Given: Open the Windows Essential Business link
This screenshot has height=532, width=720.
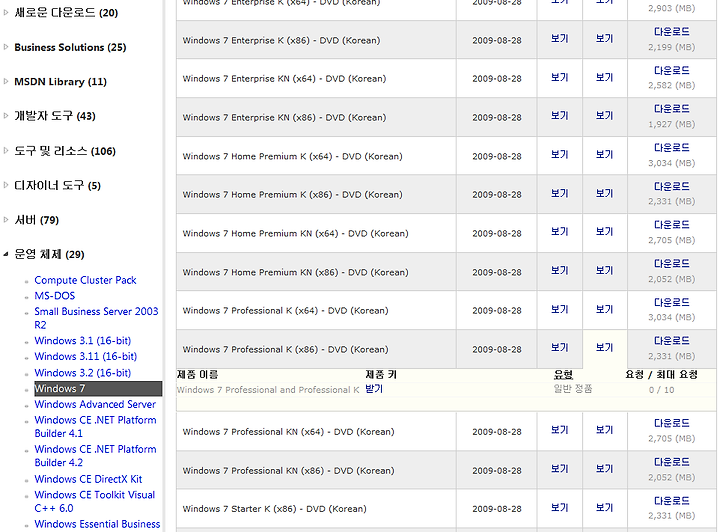Looking at the screenshot, I should click(x=97, y=524).
